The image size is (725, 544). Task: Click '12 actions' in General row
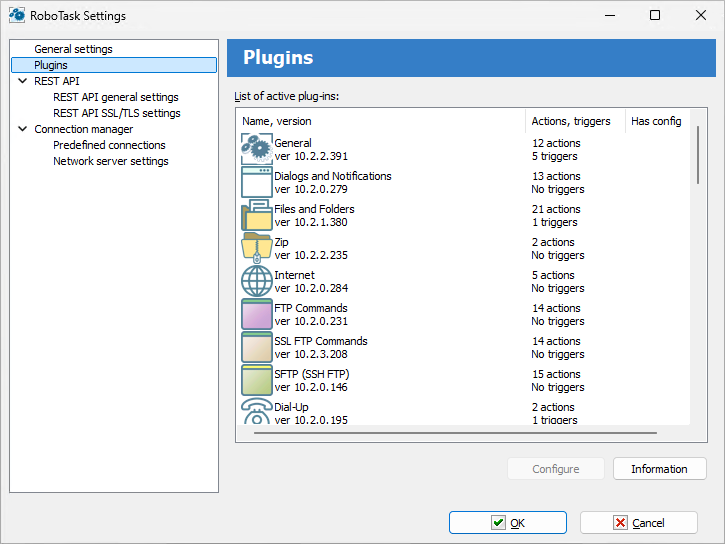tap(556, 143)
